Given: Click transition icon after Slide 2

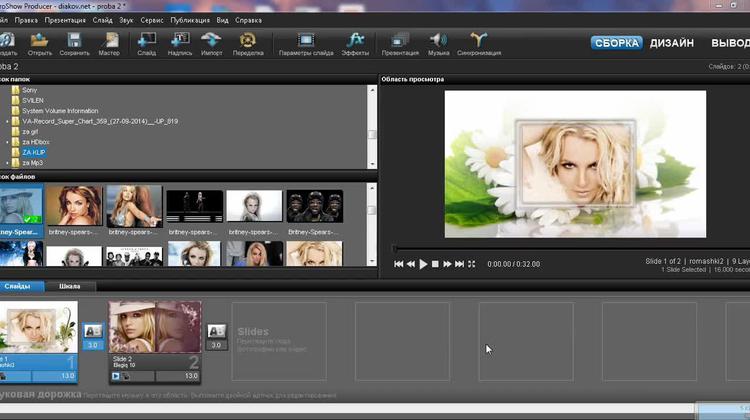Looking at the screenshot, I should coord(216,331).
